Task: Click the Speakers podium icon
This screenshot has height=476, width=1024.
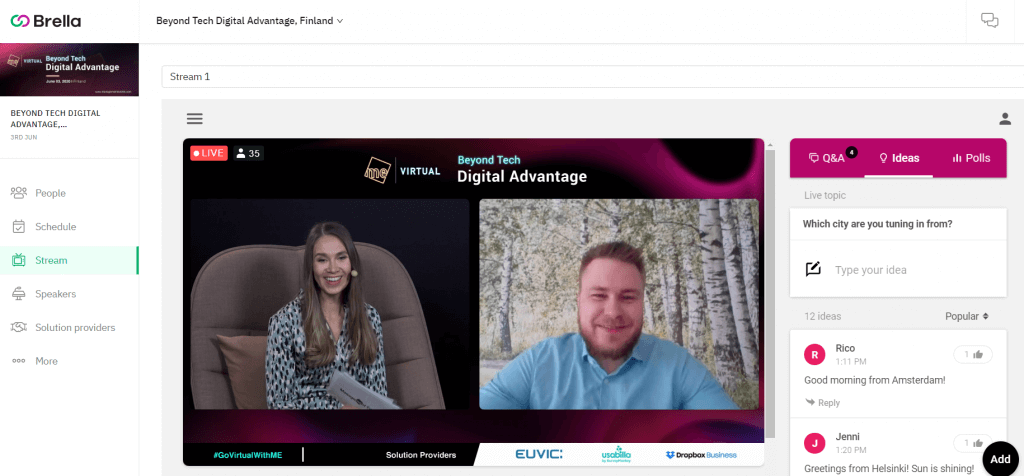Action: click(x=19, y=294)
